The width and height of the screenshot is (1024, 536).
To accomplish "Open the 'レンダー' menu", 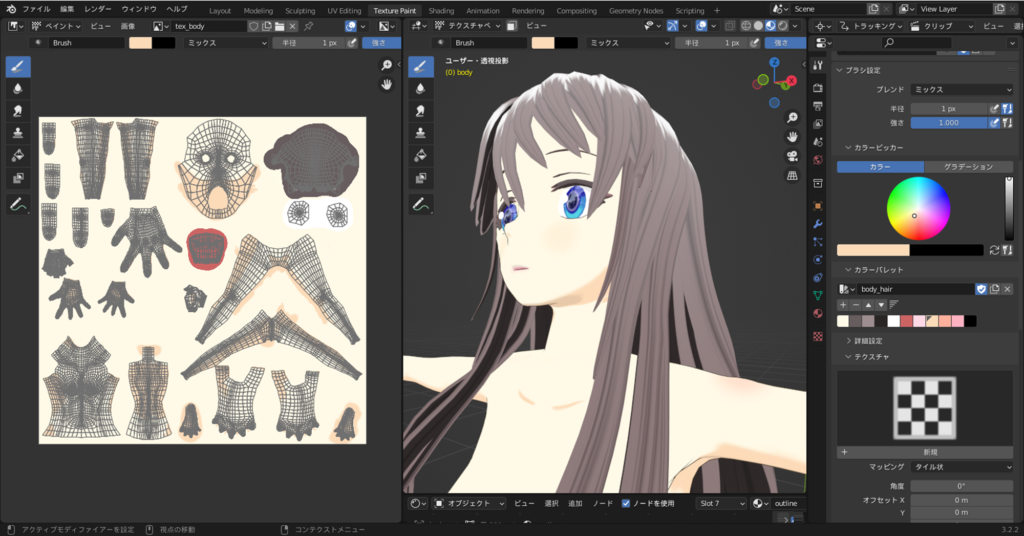I will 98,9.
